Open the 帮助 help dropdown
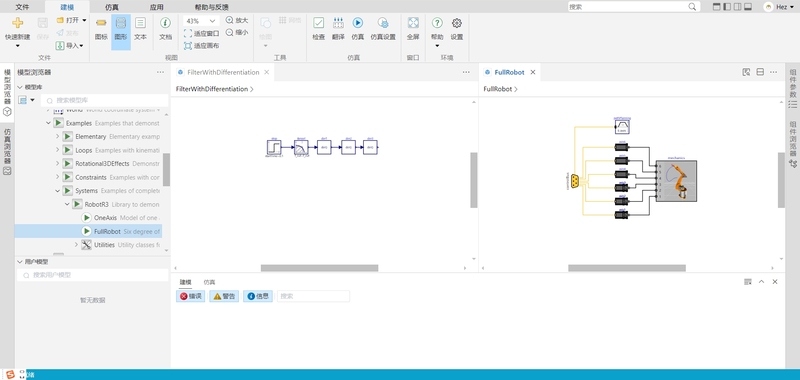 click(x=437, y=45)
